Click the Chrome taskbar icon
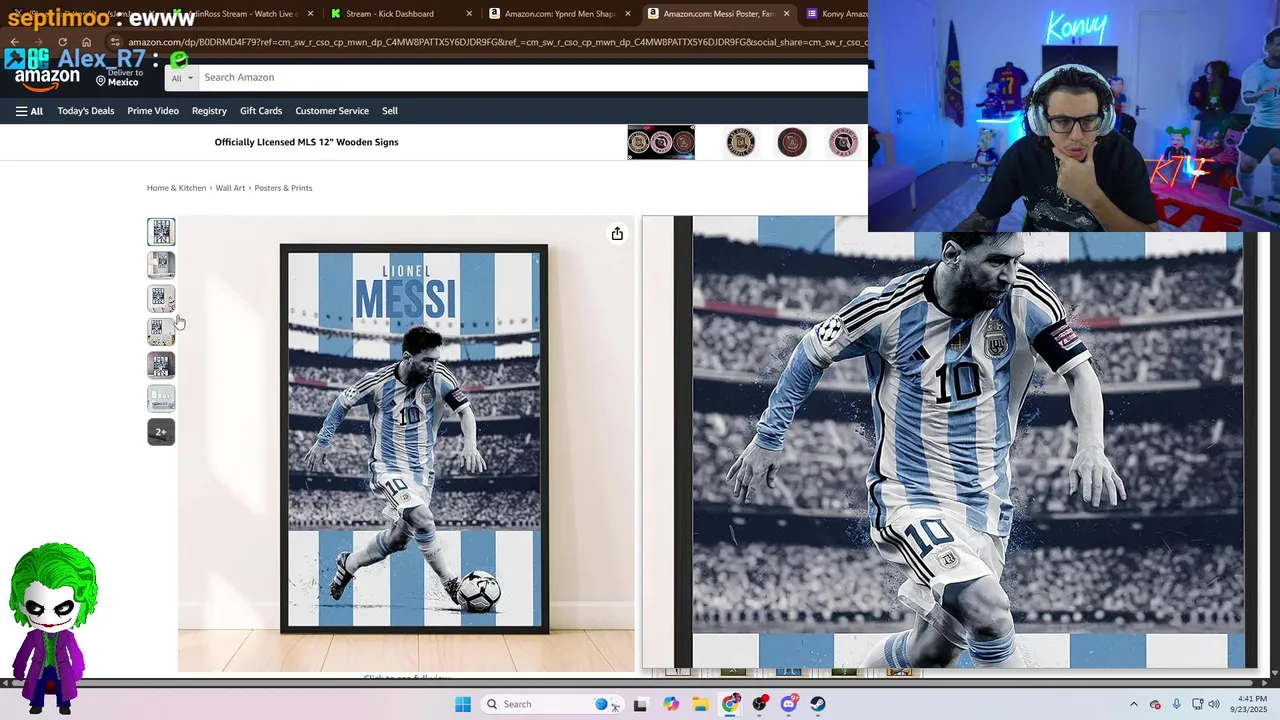Image resolution: width=1280 pixels, height=720 pixels. 730,704
